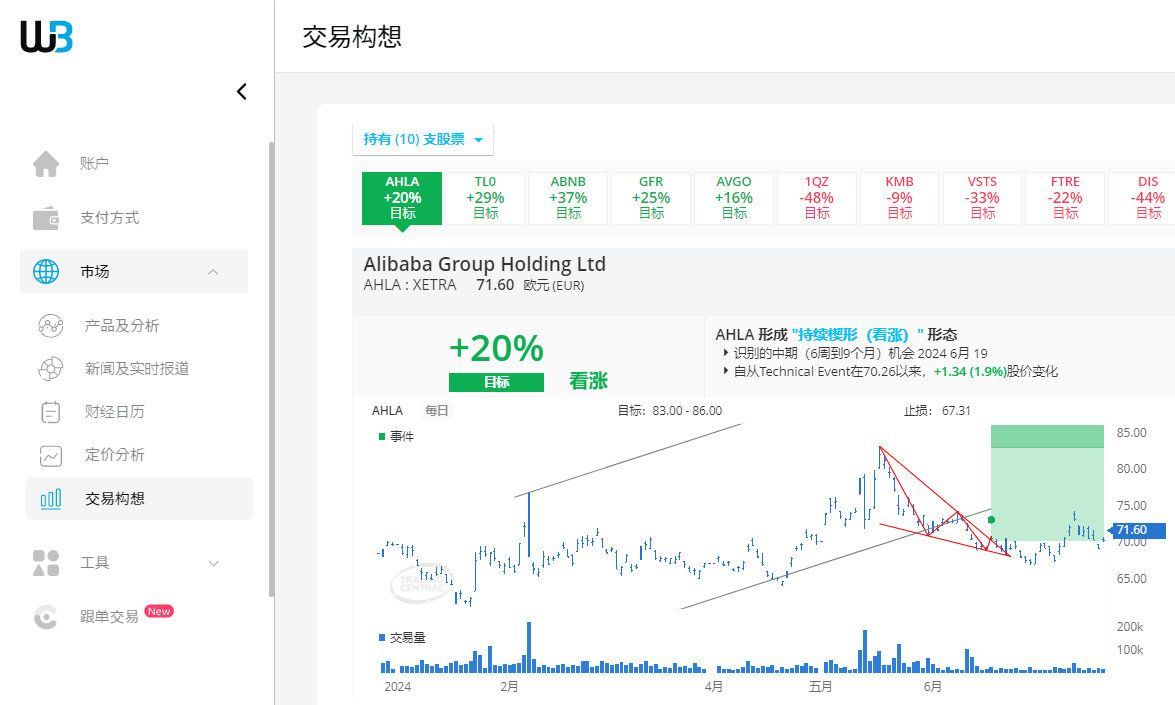Viewport: 1175px width, 705px height.
Task: Open 产品及分析 icon
Action: [x=50, y=326]
